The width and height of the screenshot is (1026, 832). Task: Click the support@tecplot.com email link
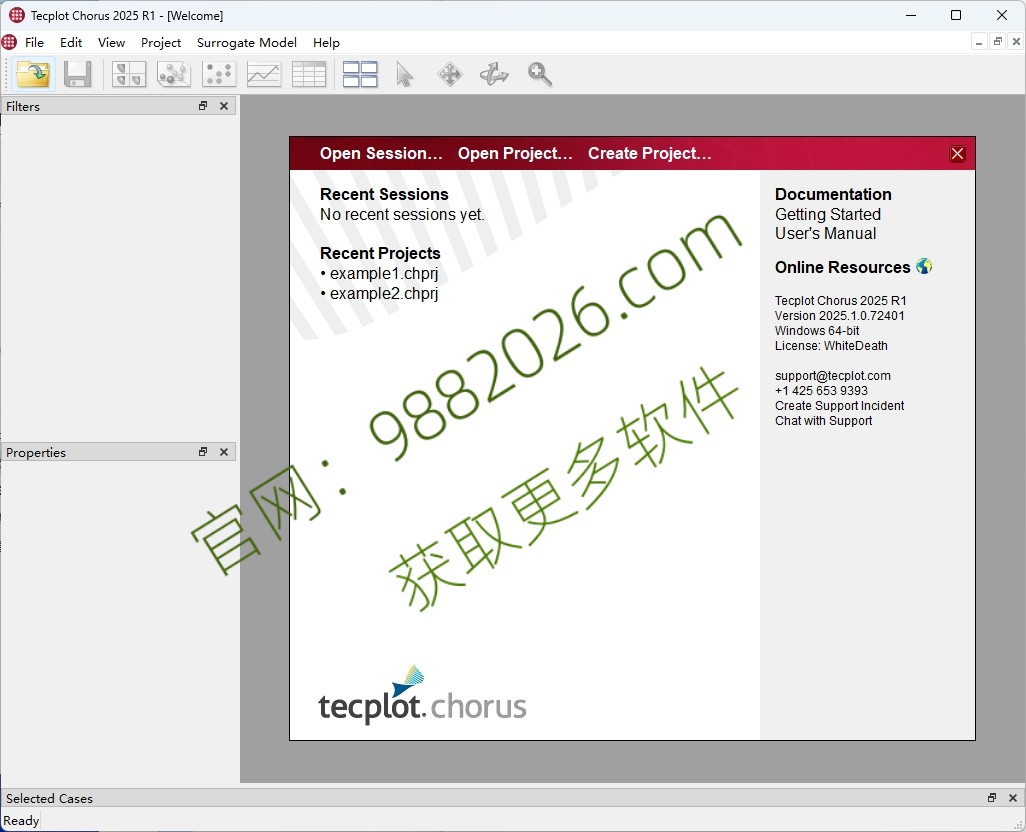tap(832, 375)
